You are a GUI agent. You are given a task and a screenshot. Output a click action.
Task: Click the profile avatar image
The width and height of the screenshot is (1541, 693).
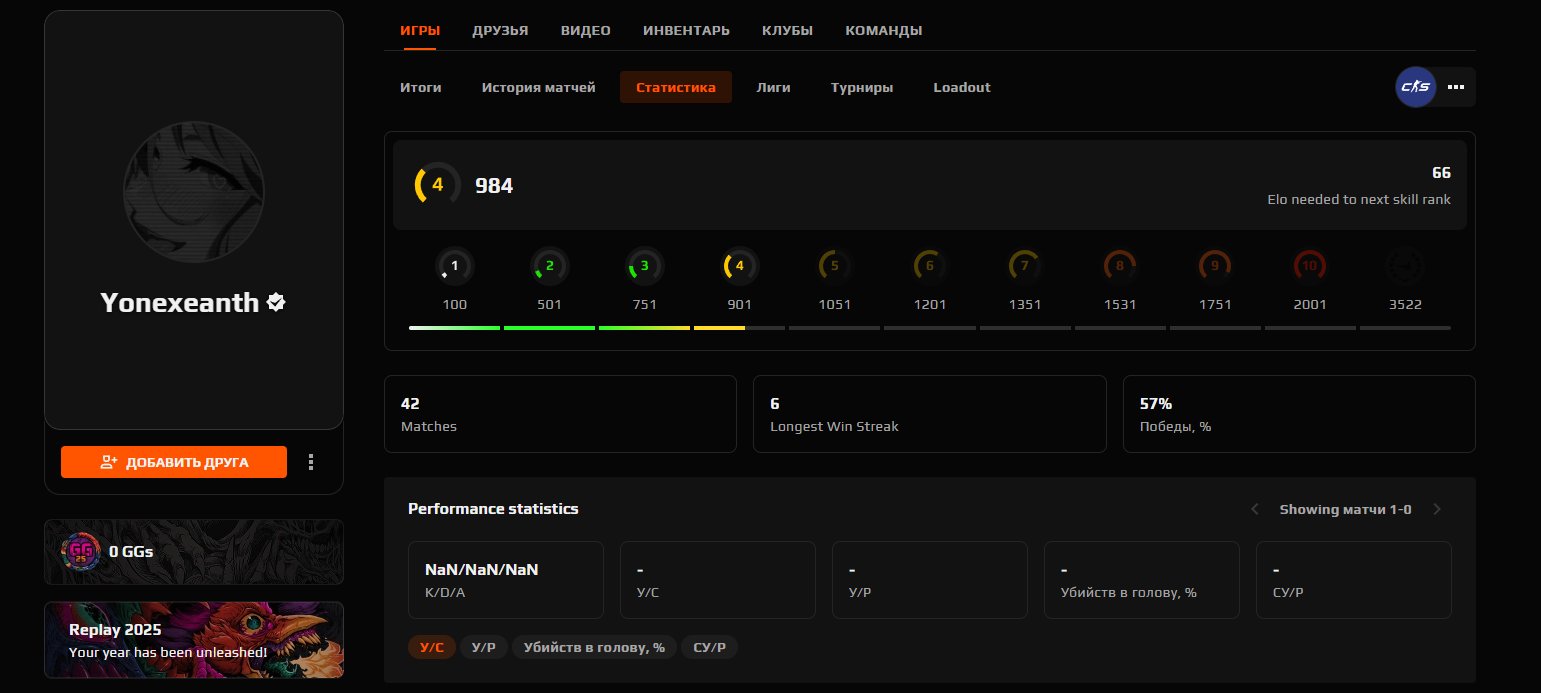pos(193,192)
